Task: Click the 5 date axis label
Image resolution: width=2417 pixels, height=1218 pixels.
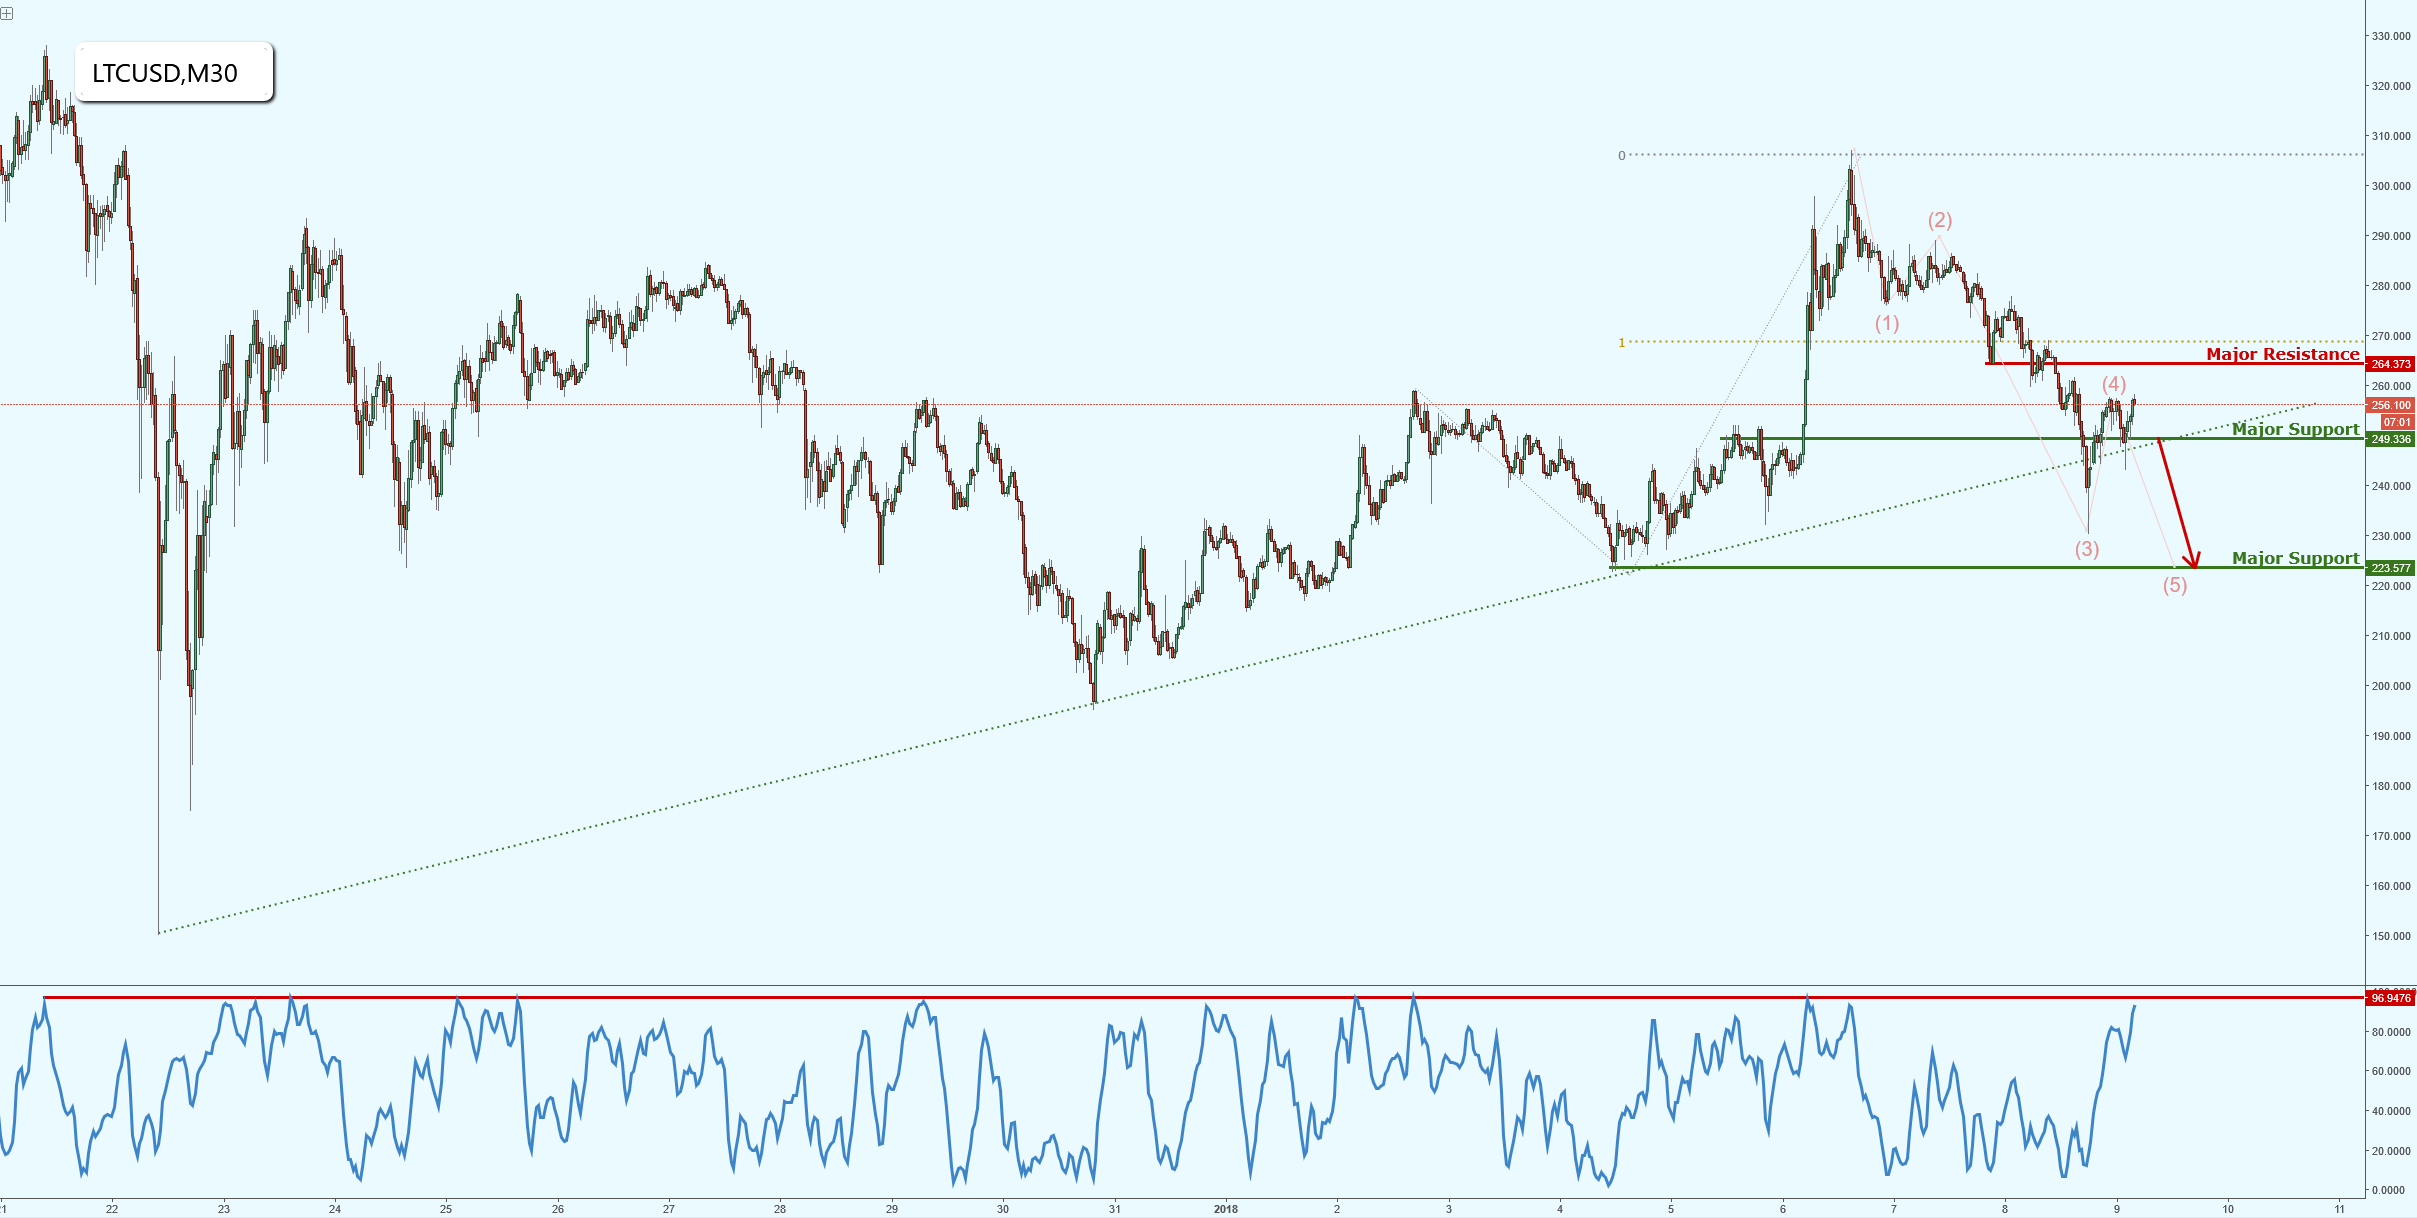Action: [1671, 1209]
